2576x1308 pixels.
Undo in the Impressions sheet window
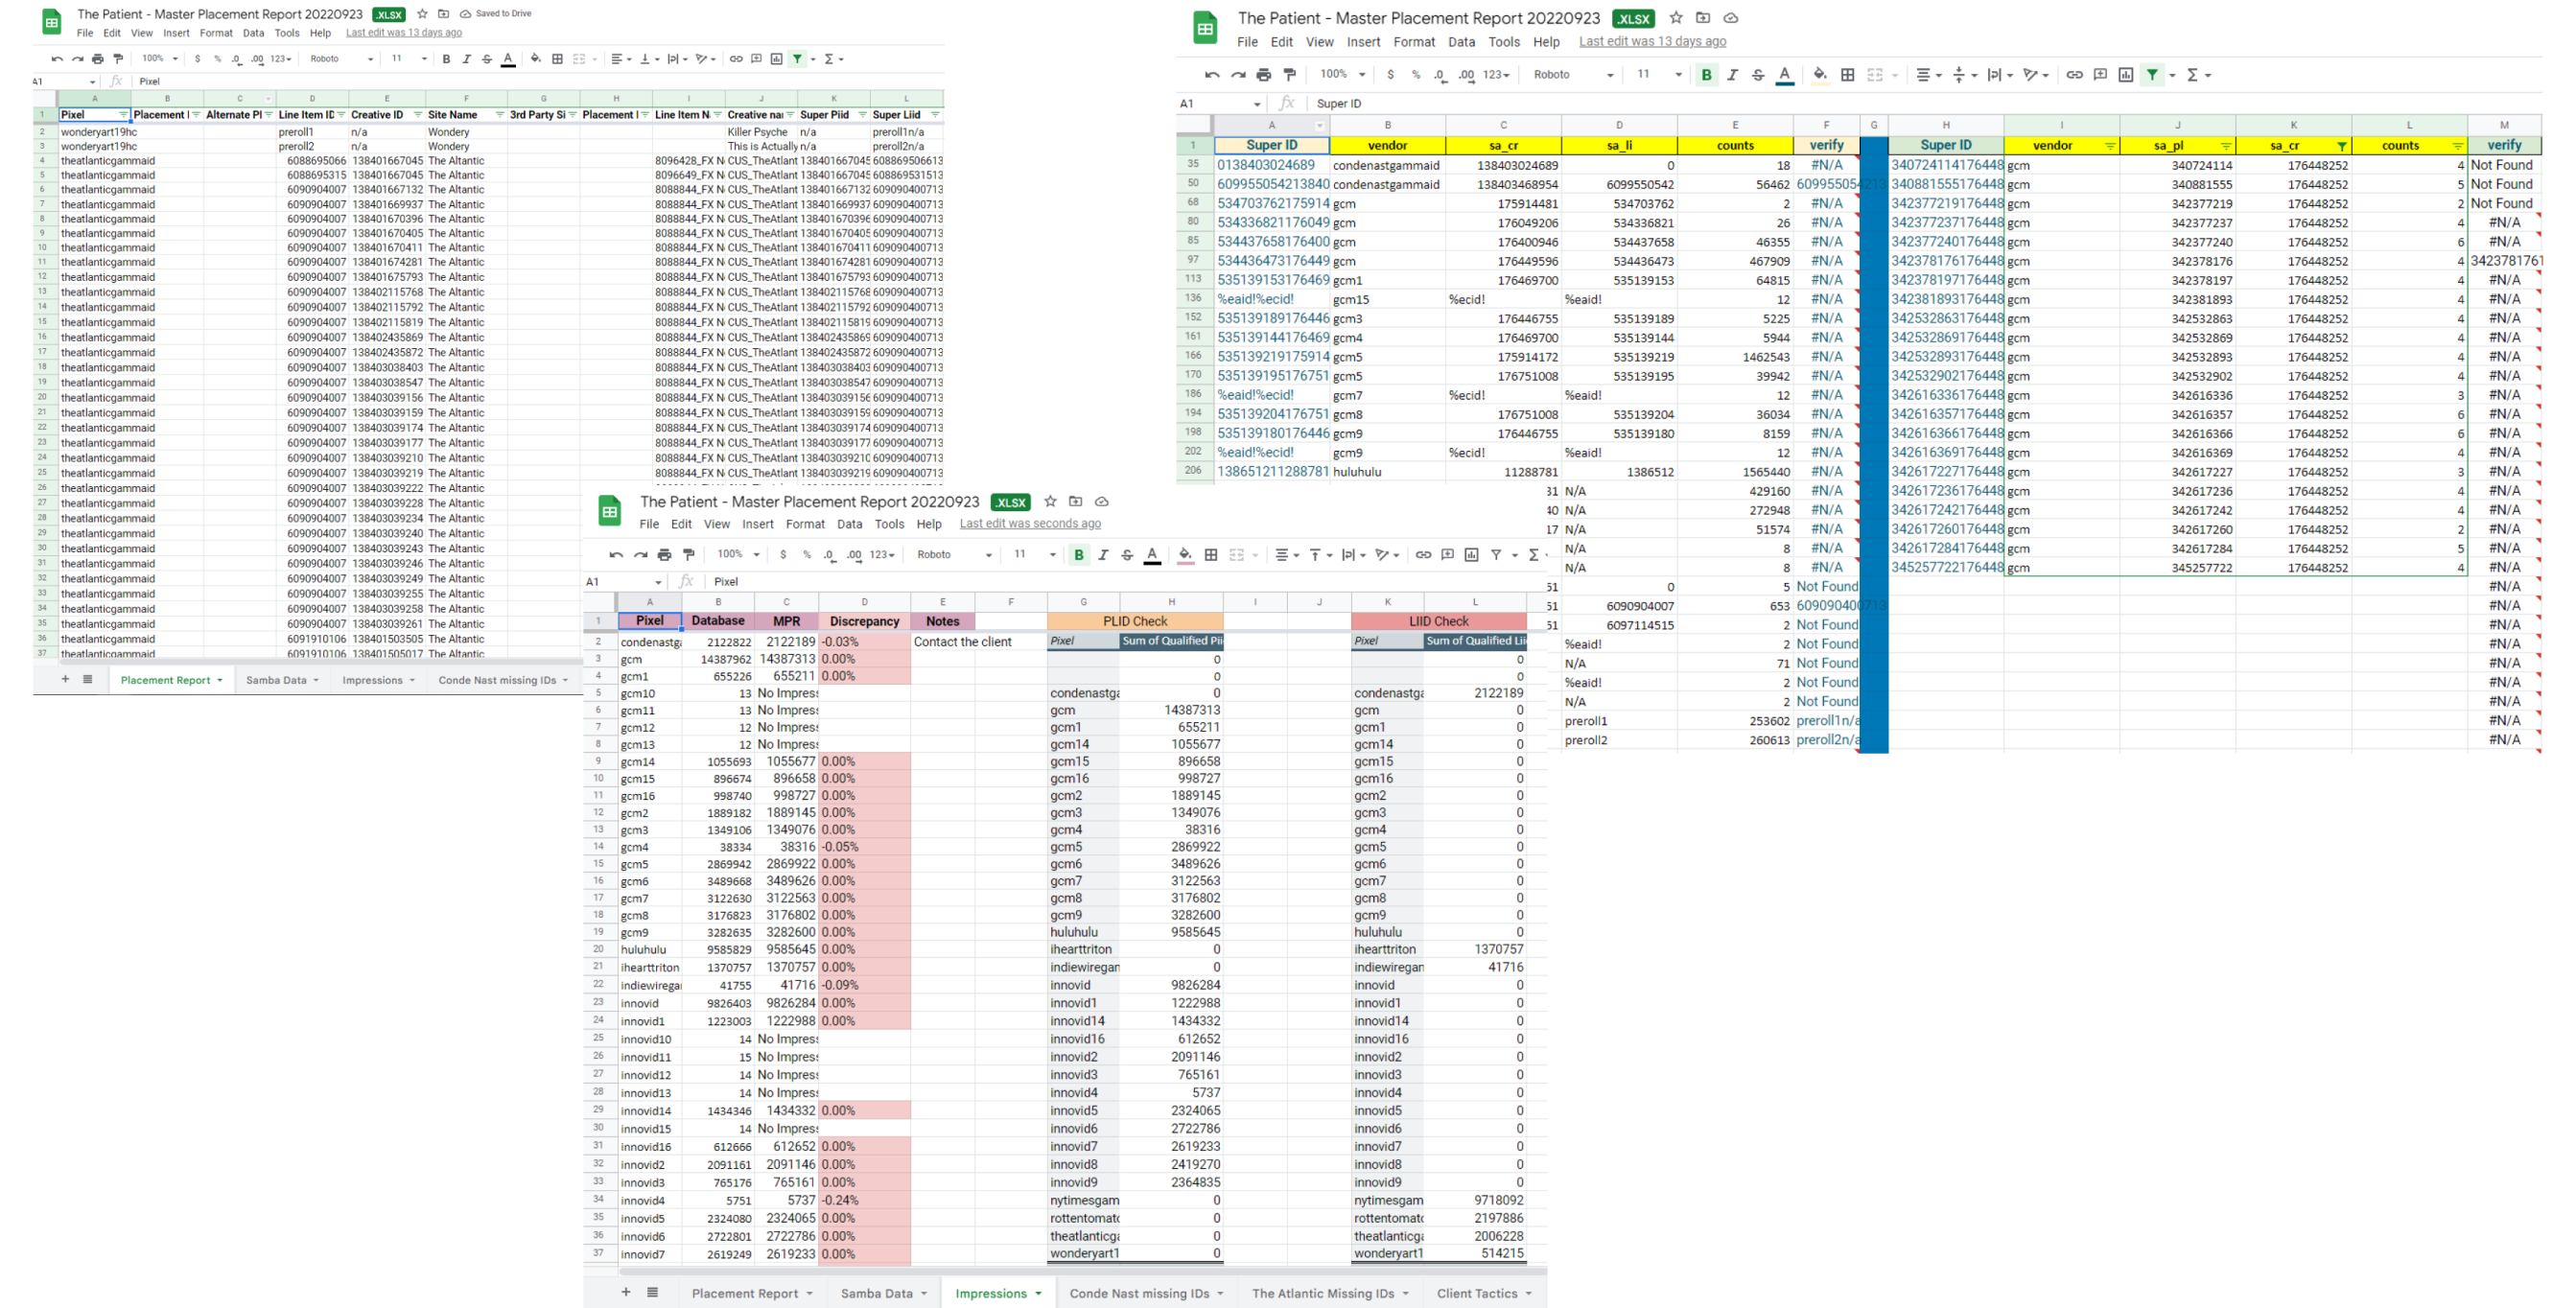tap(616, 555)
